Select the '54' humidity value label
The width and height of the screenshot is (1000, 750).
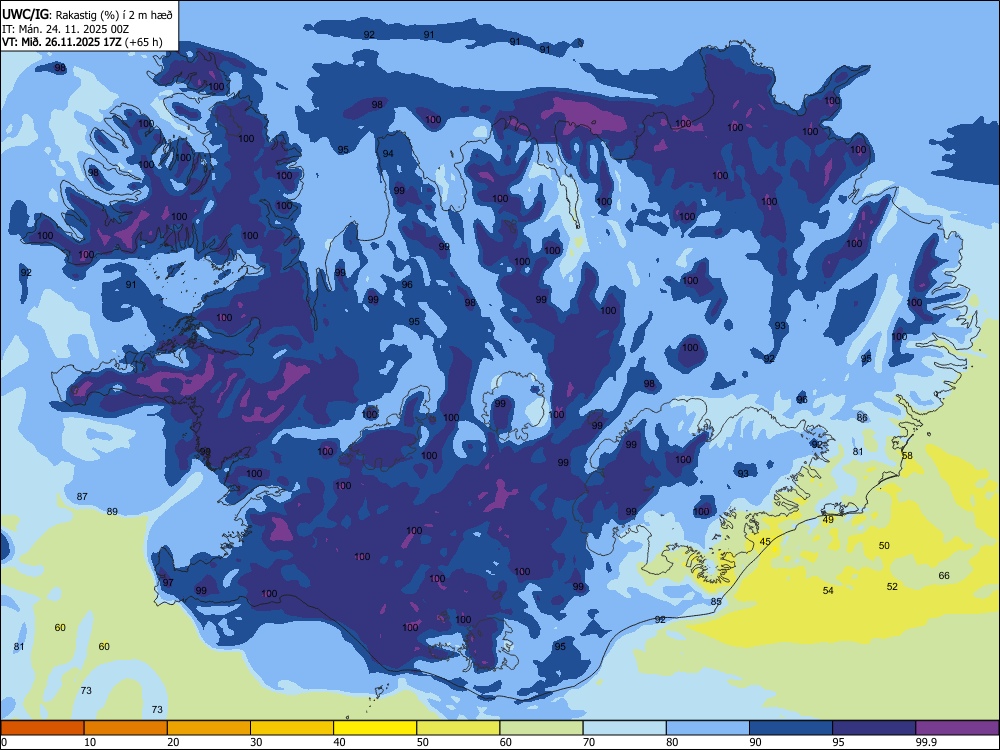coord(828,591)
